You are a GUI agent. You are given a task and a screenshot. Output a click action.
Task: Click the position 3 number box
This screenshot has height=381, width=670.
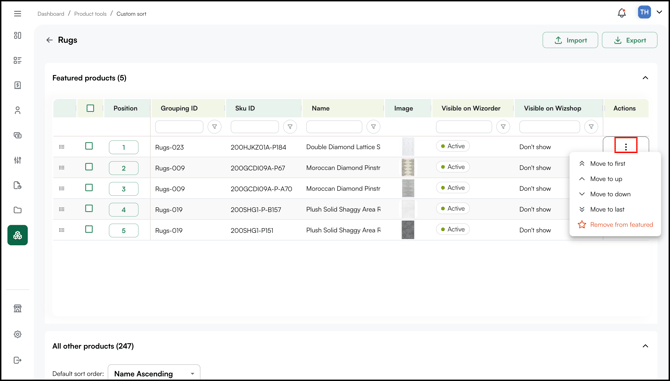[x=123, y=189]
